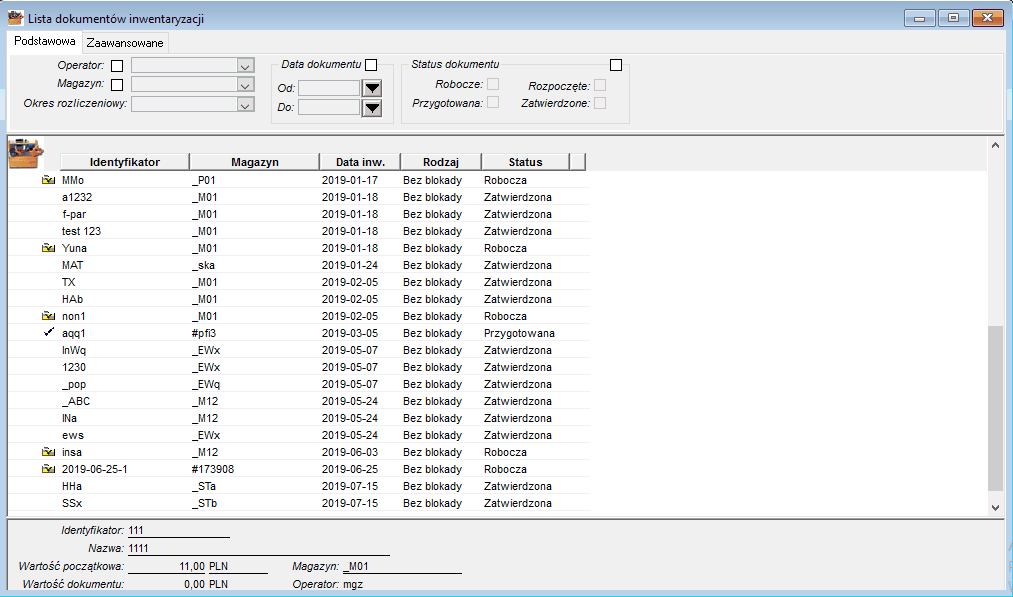Click the window title bar app icon
Image resolution: width=1013 pixels, height=597 pixels.
click(16, 18)
